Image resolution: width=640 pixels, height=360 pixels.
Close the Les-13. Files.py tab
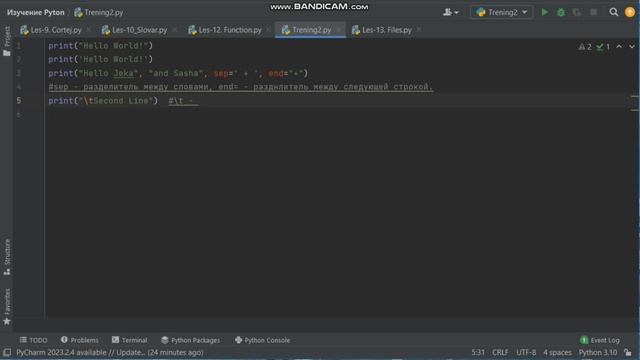419,29
